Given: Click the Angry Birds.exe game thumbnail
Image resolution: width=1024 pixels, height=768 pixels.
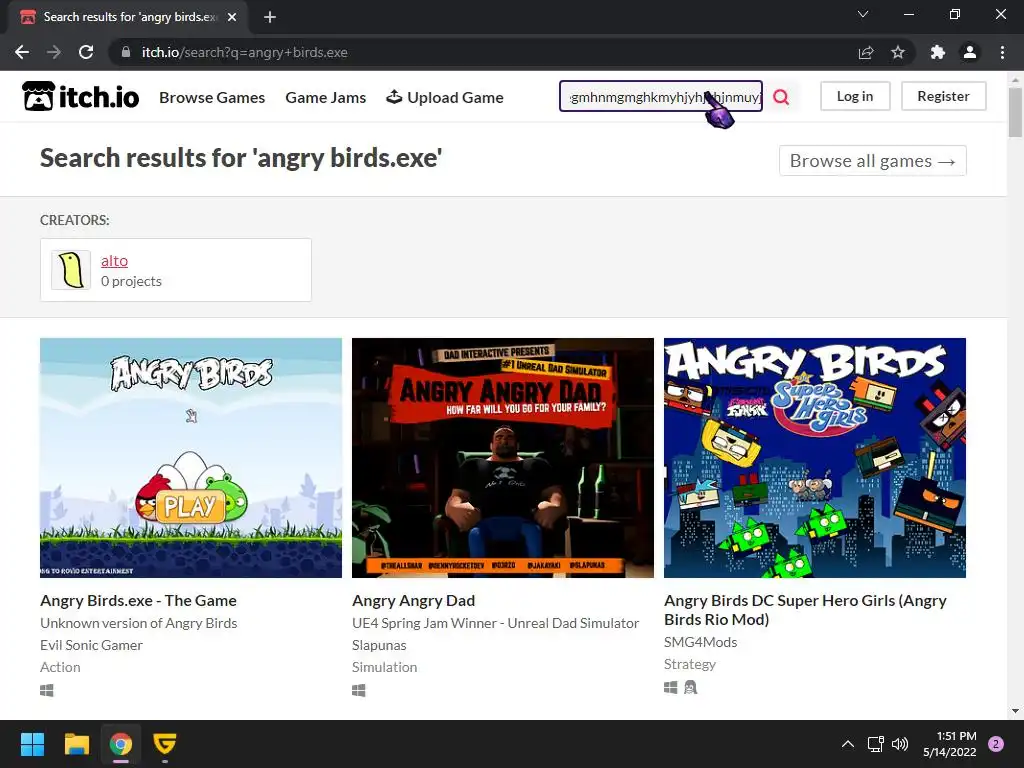Looking at the screenshot, I should point(191,458).
